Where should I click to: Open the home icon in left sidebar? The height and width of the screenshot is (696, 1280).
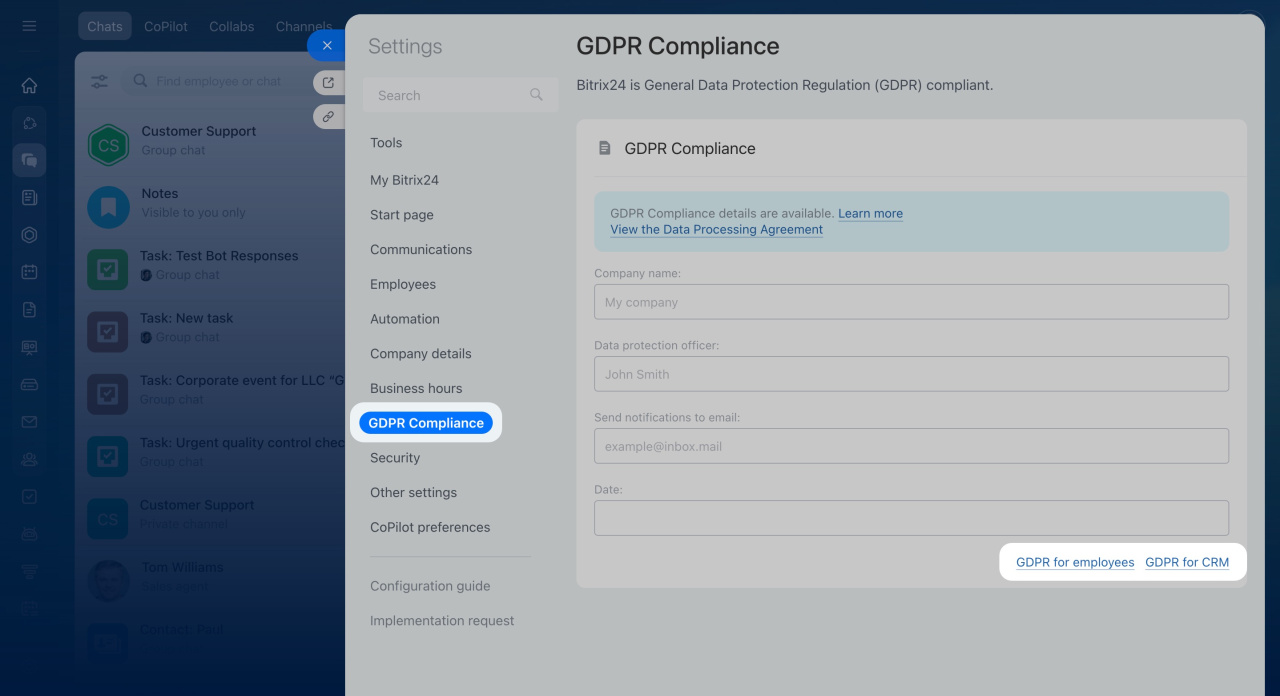pyautogui.click(x=29, y=86)
